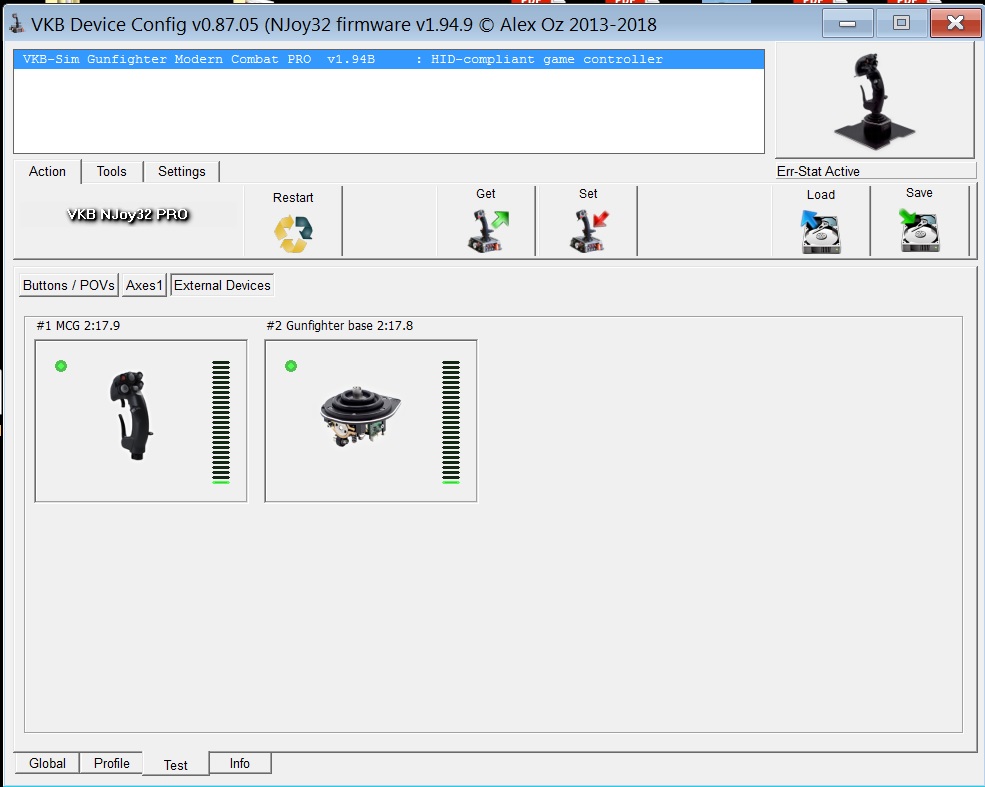Select the Test bottom tab
This screenshot has width=985, height=787.
click(176, 764)
